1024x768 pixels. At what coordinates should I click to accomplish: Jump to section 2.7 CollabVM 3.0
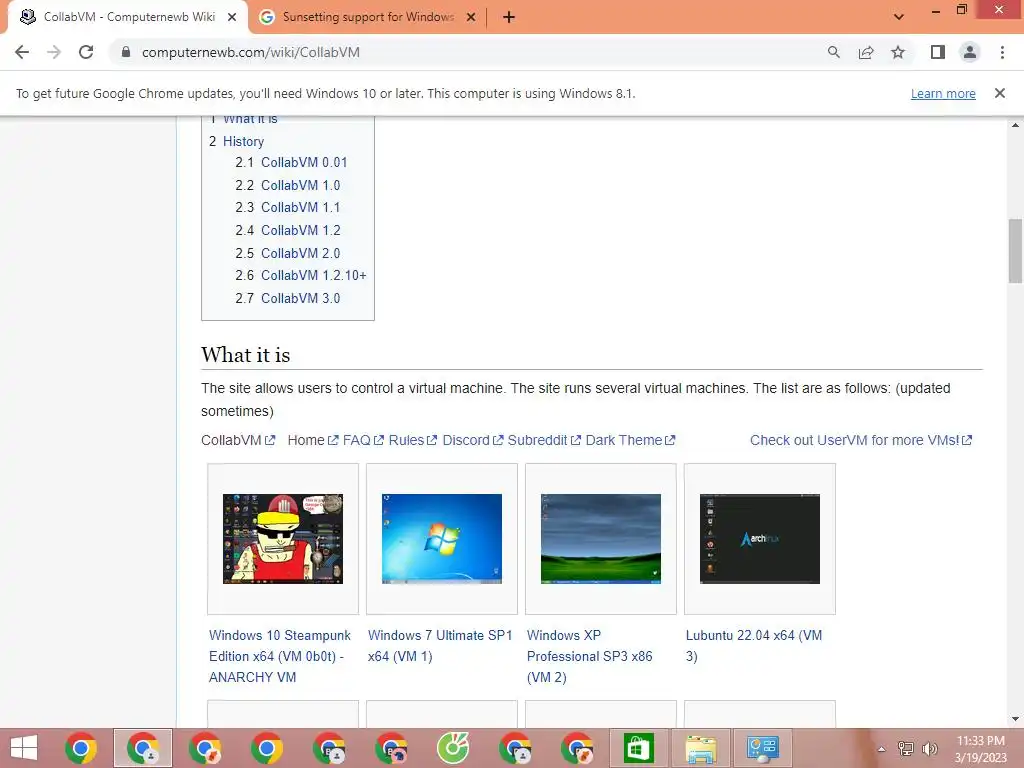300,298
